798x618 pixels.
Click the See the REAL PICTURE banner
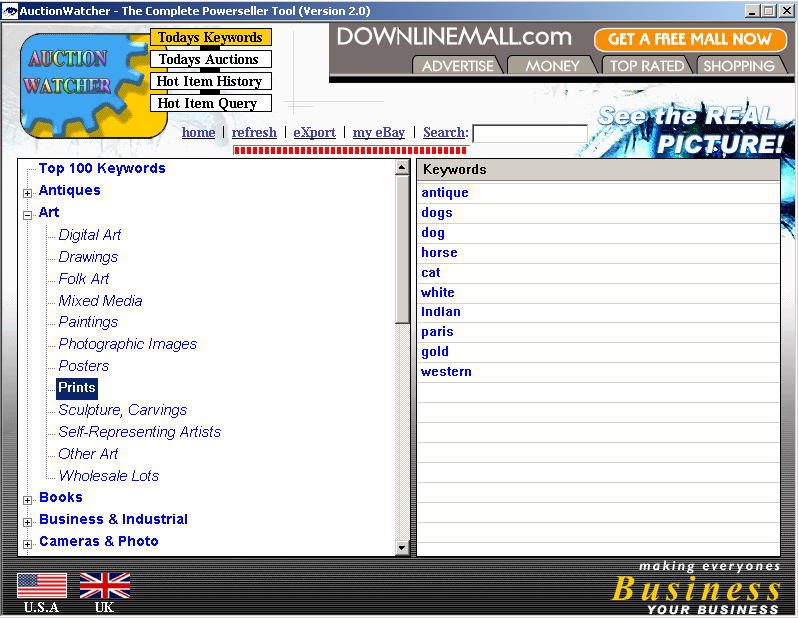click(x=692, y=130)
